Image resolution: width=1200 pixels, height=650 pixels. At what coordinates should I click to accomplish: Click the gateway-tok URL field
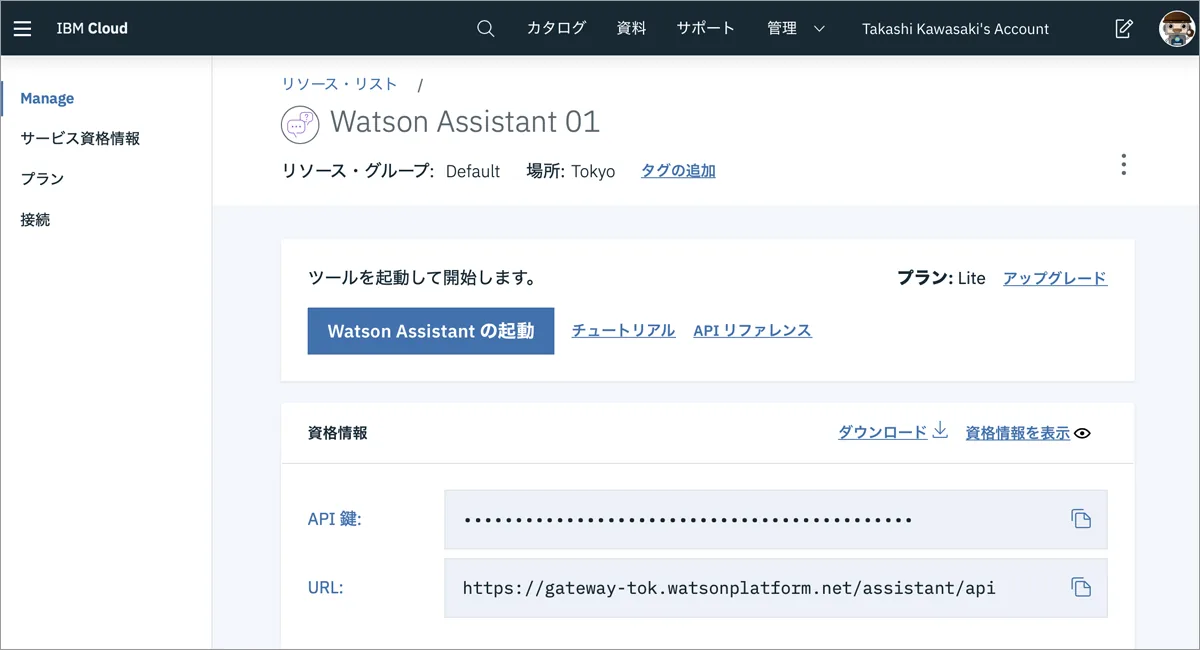click(x=776, y=588)
